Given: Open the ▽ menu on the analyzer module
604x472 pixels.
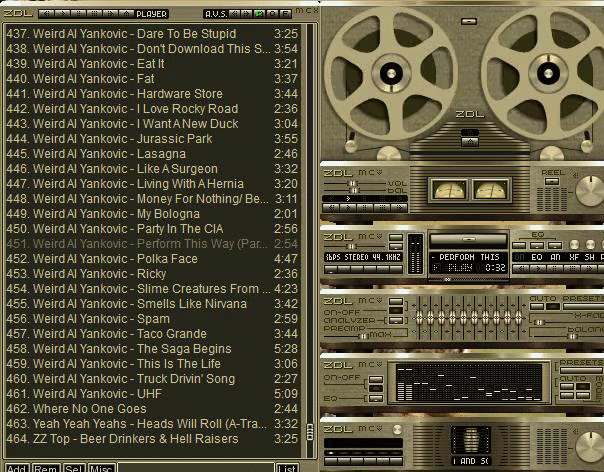Looking at the screenshot, I should pos(379,364).
